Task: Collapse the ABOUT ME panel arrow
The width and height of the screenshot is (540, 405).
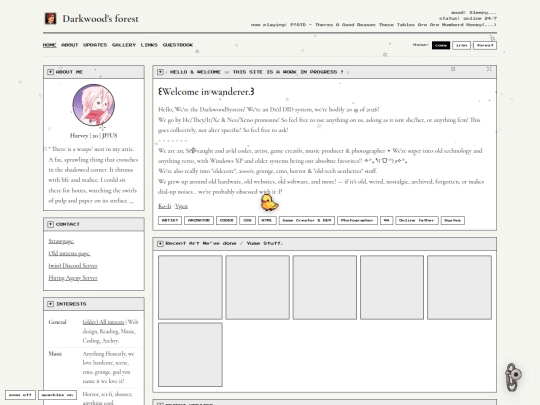Action: pos(51,72)
